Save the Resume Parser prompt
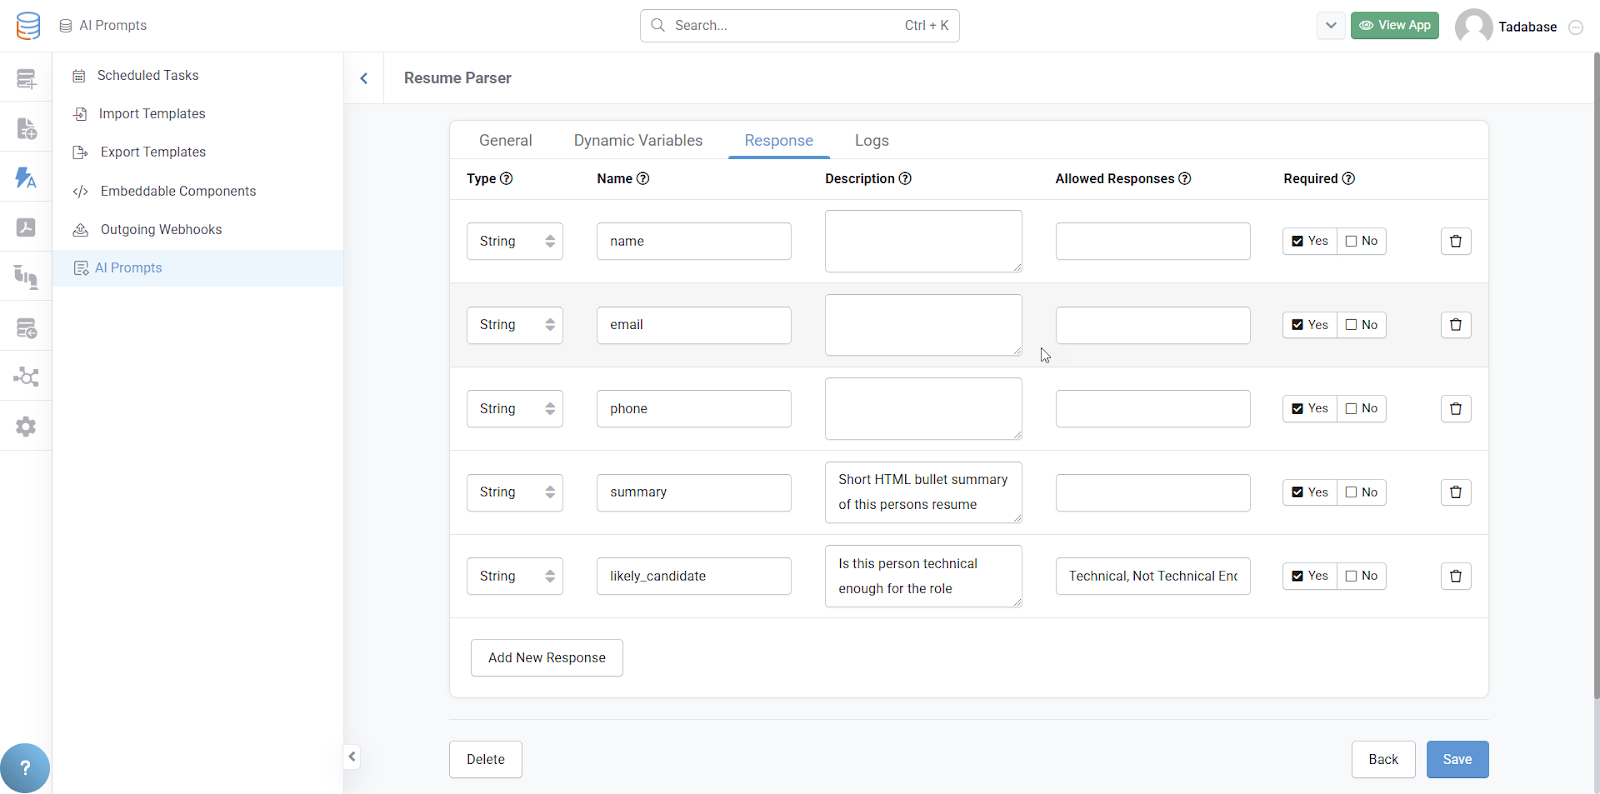The image size is (1600, 794). (1457, 759)
